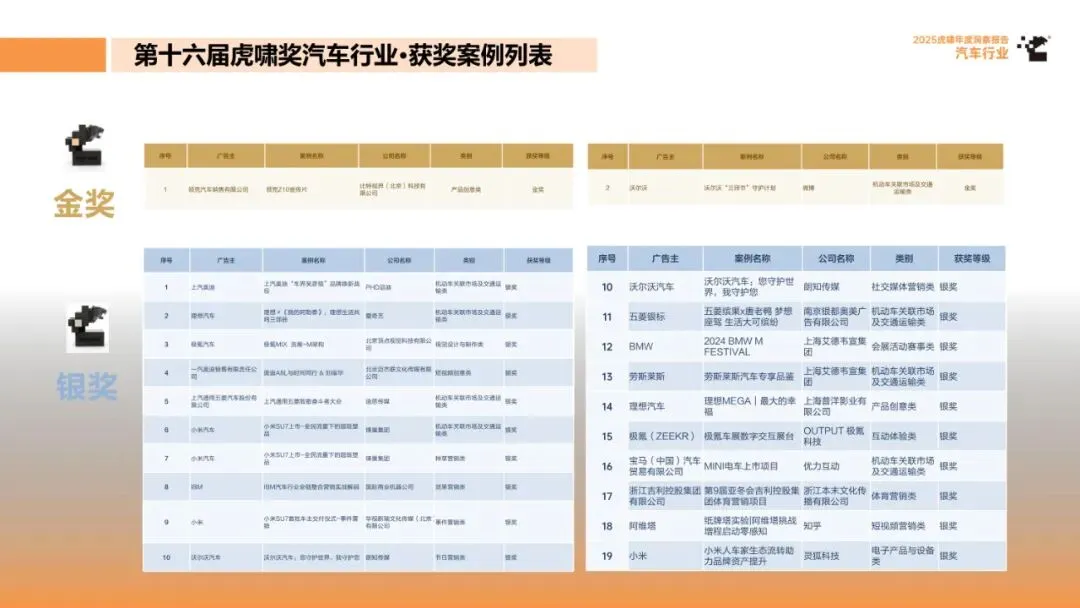Click the row number 17 cell
This screenshot has height=608, width=1080.
(x=607, y=496)
